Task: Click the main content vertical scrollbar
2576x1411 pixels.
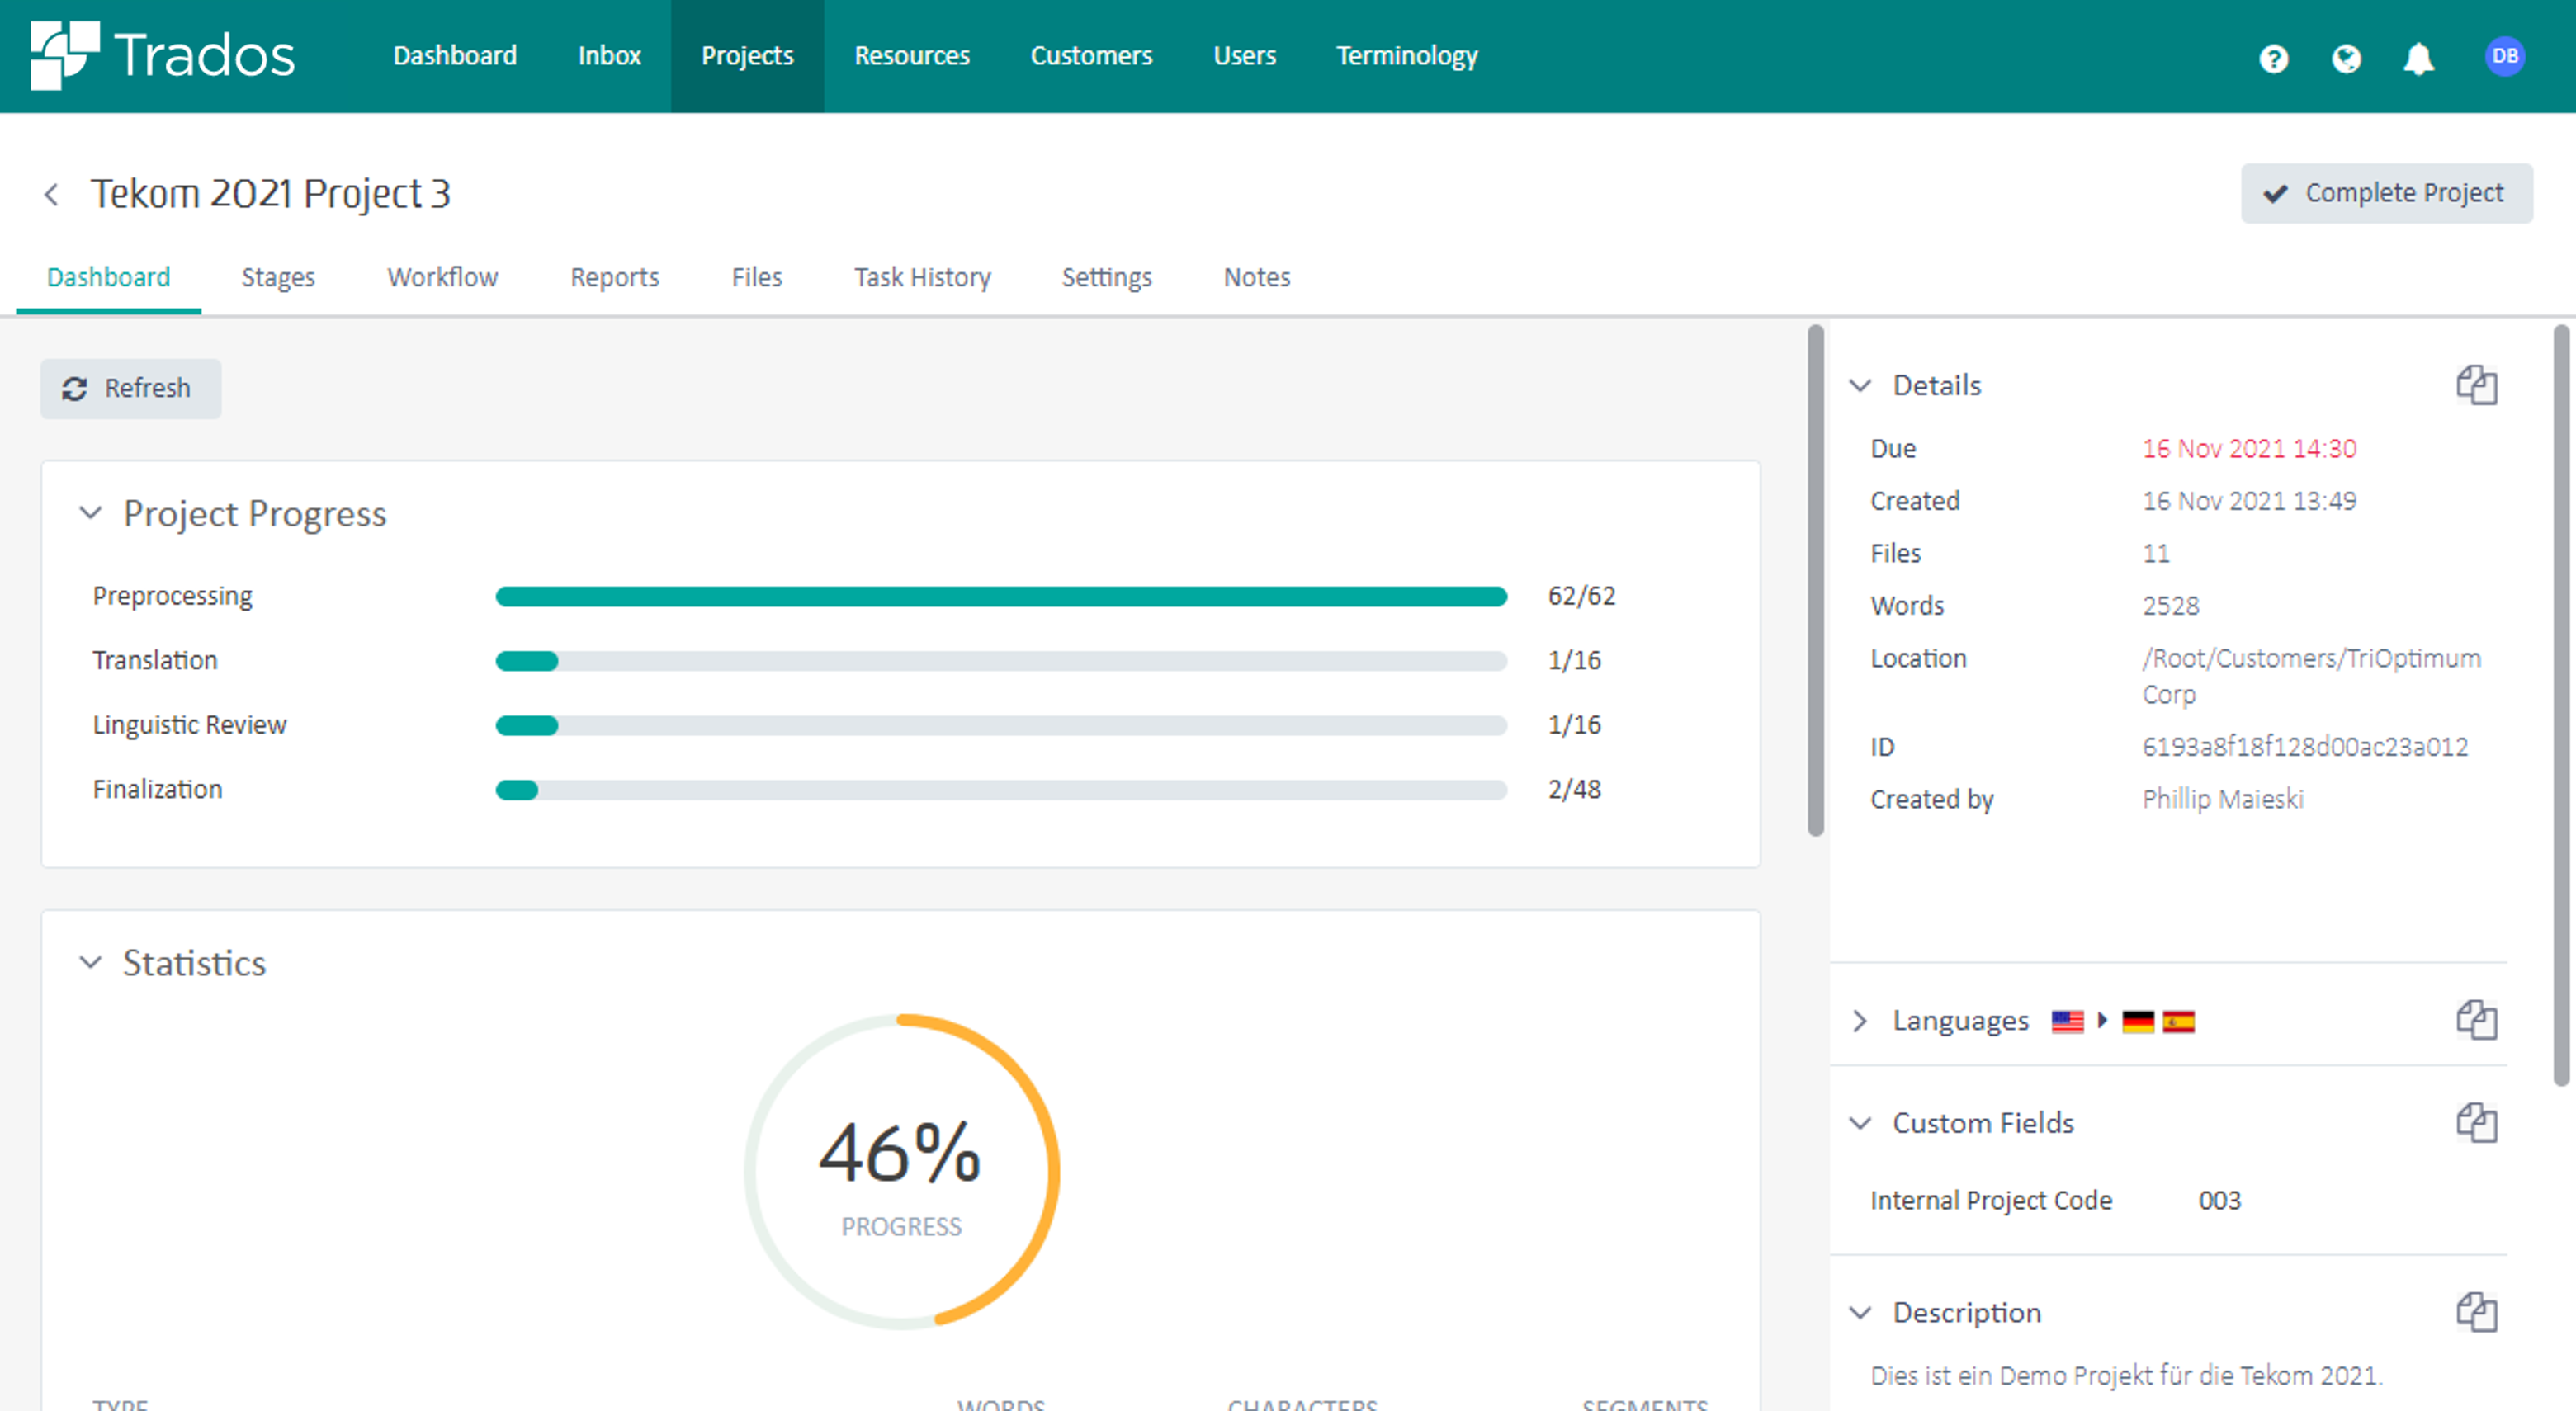Action: tap(1815, 580)
